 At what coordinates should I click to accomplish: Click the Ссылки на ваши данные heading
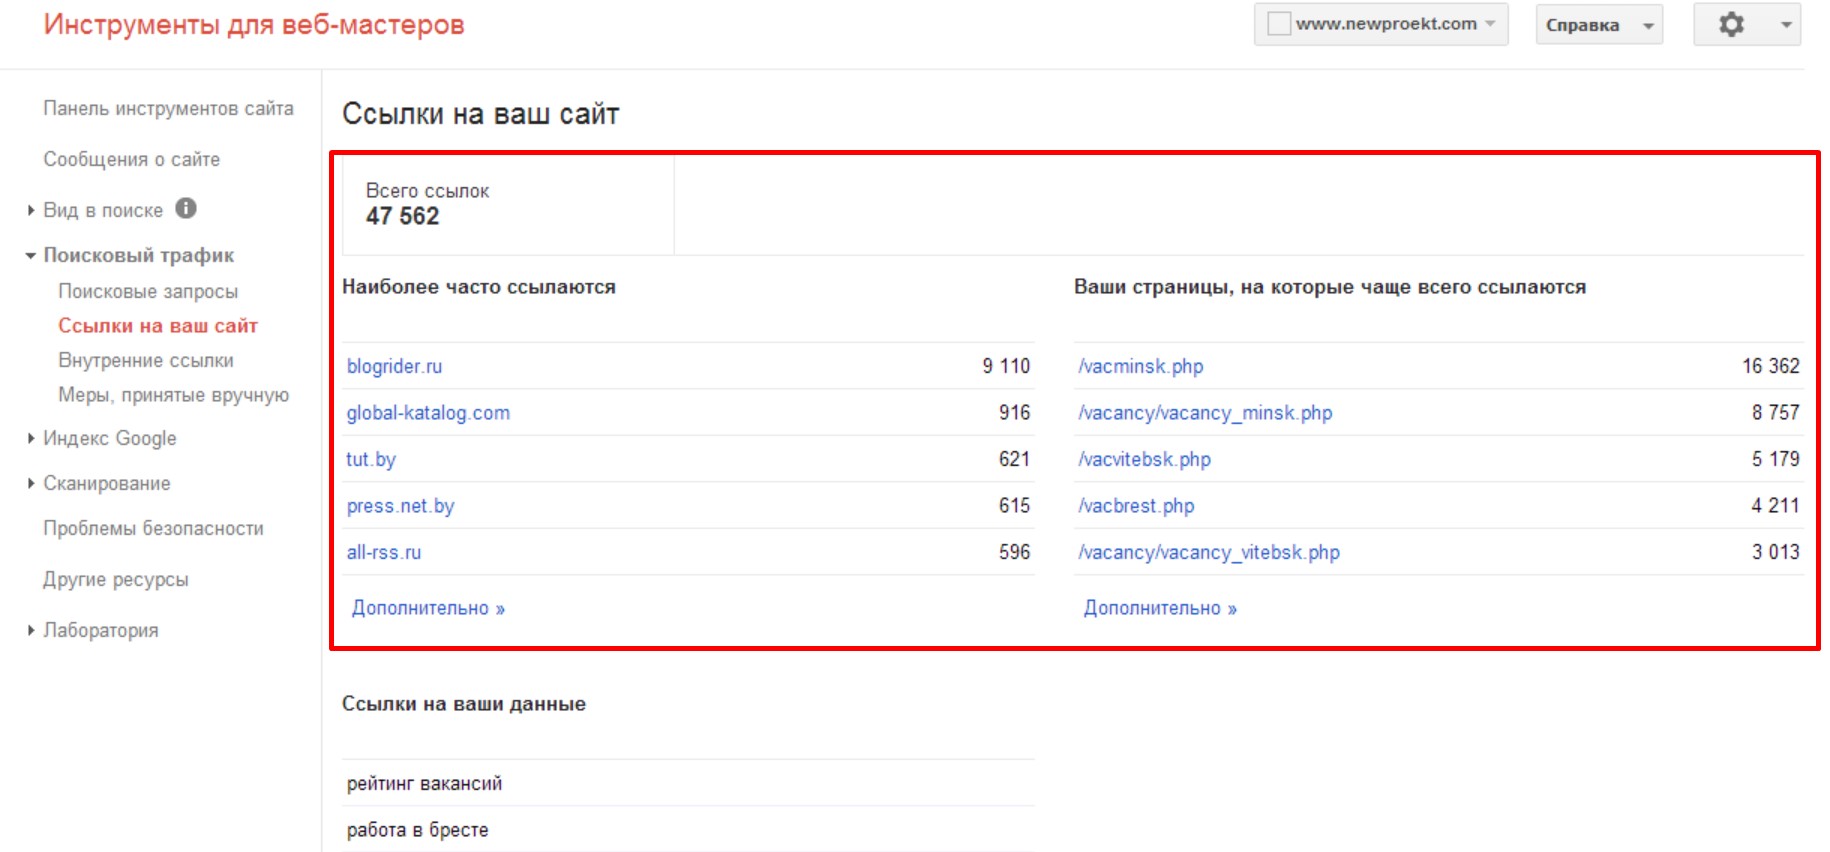(x=464, y=704)
